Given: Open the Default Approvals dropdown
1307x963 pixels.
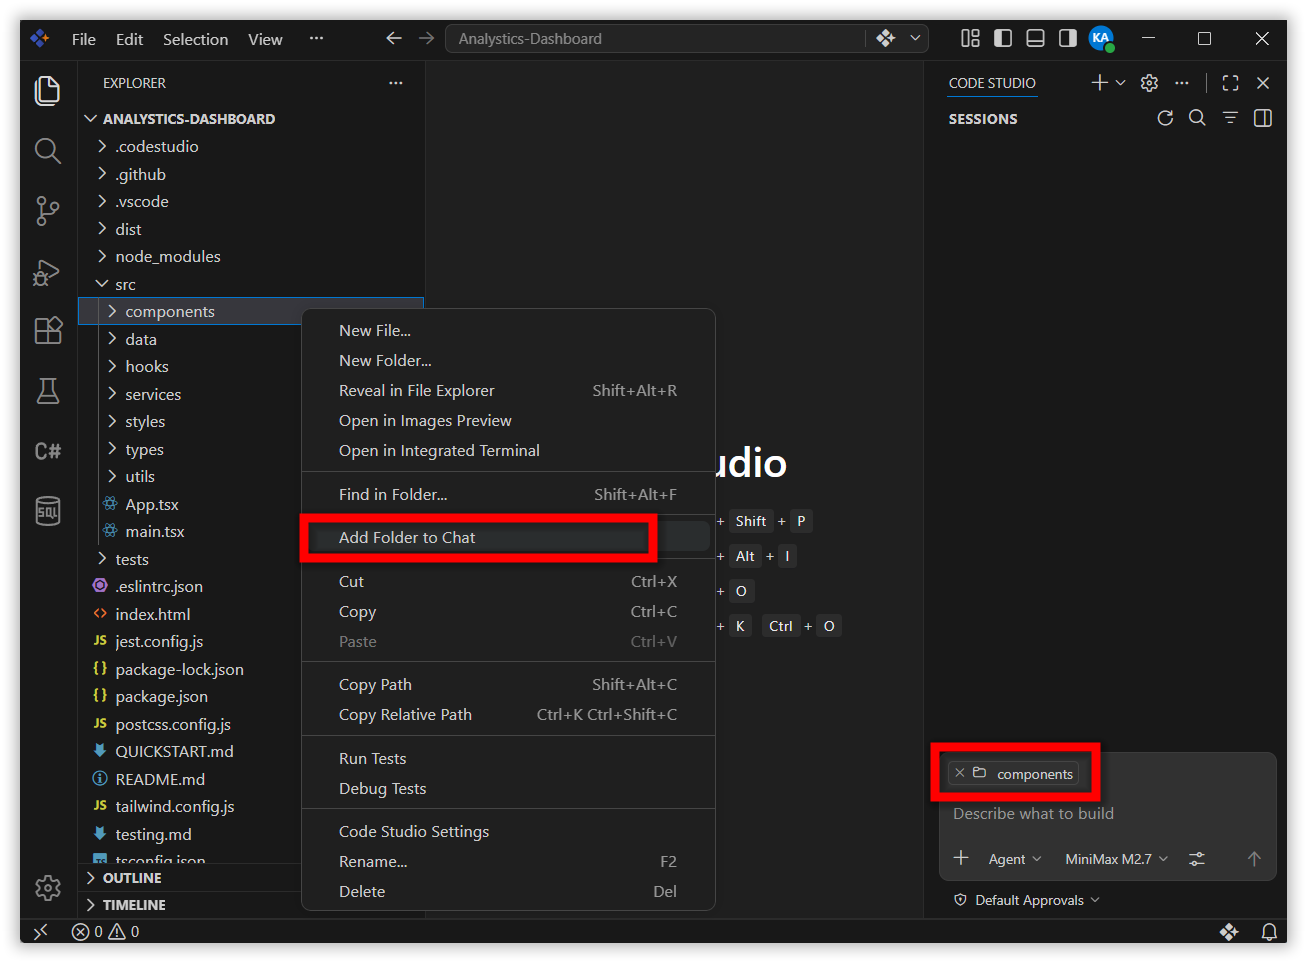Looking at the screenshot, I should tap(1027, 900).
